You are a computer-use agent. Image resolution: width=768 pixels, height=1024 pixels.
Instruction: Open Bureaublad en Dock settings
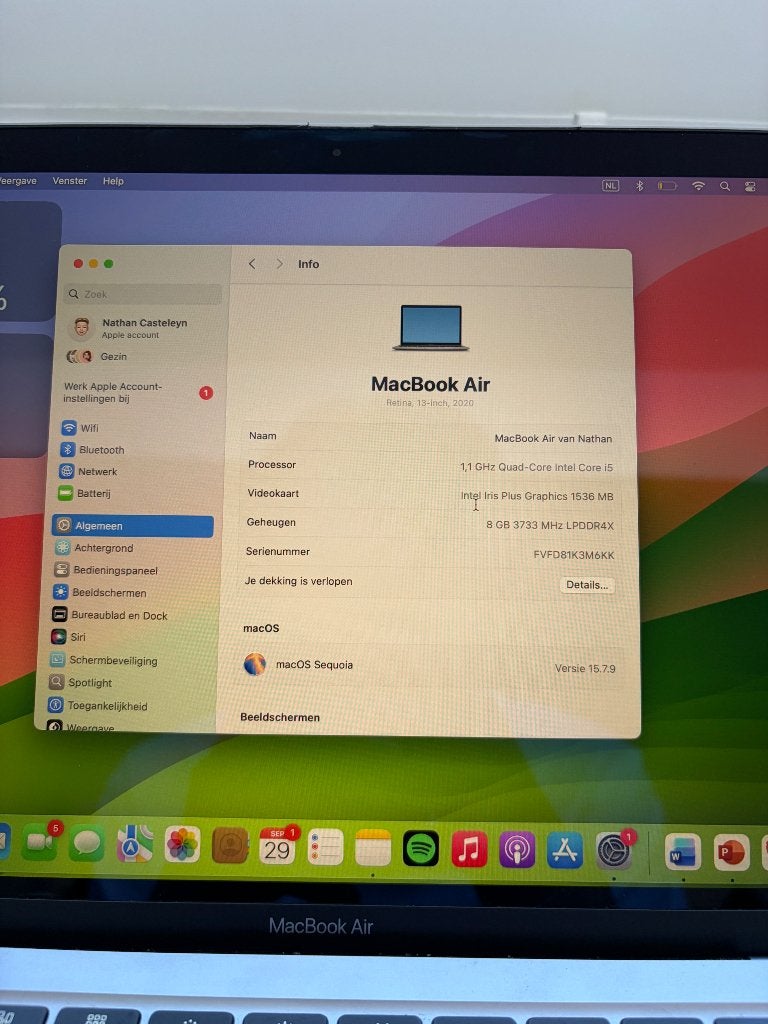pyautogui.click(x=110, y=615)
